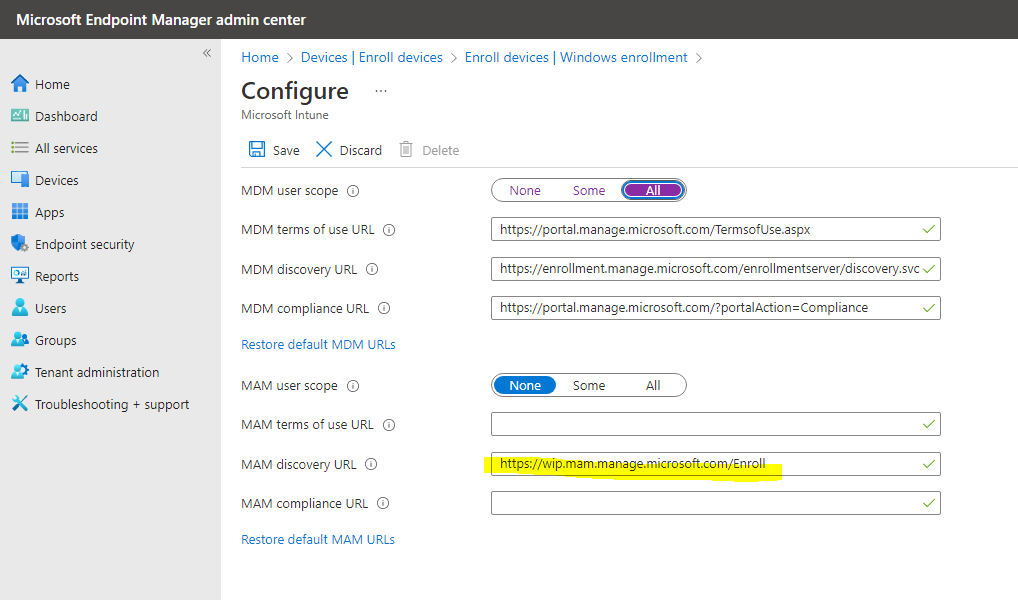This screenshot has height=600, width=1018.
Task: Set MDM user scope to Some
Action: [x=589, y=190]
